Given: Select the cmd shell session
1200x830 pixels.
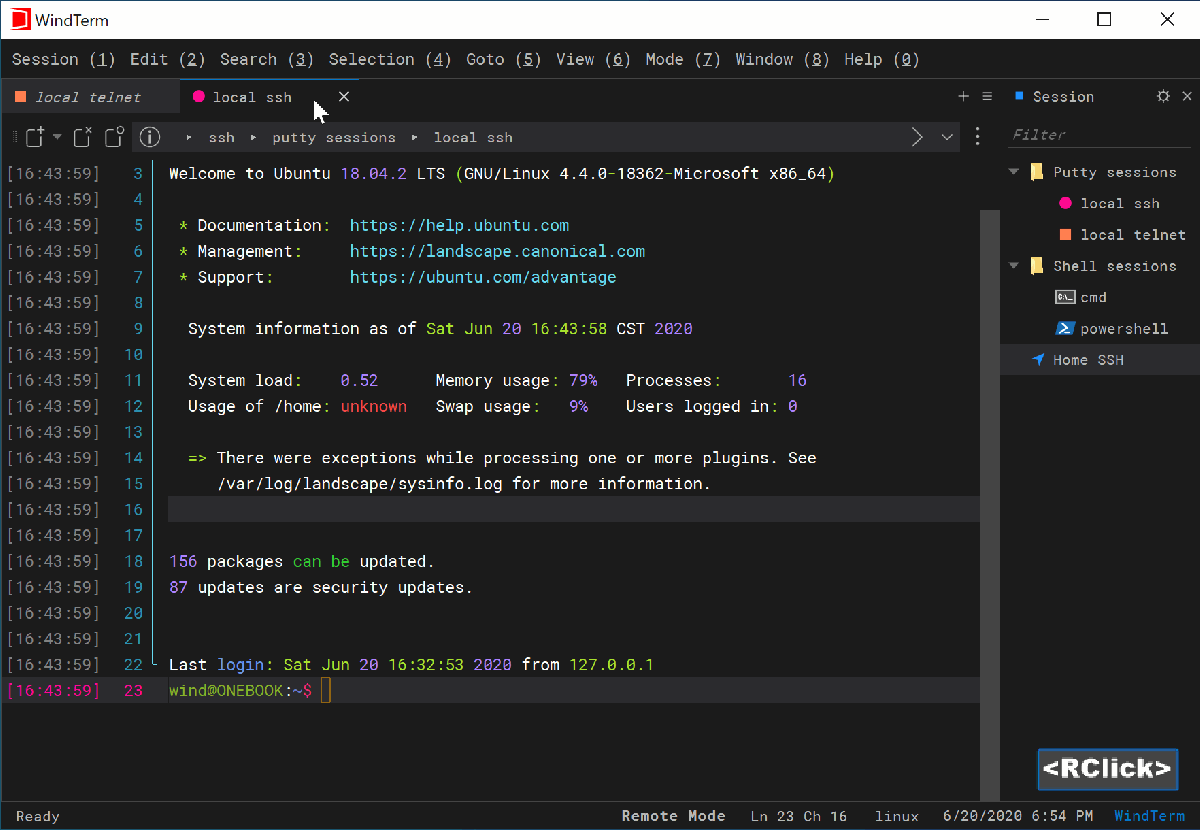Looking at the screenshot, I should coord(1093,297).
